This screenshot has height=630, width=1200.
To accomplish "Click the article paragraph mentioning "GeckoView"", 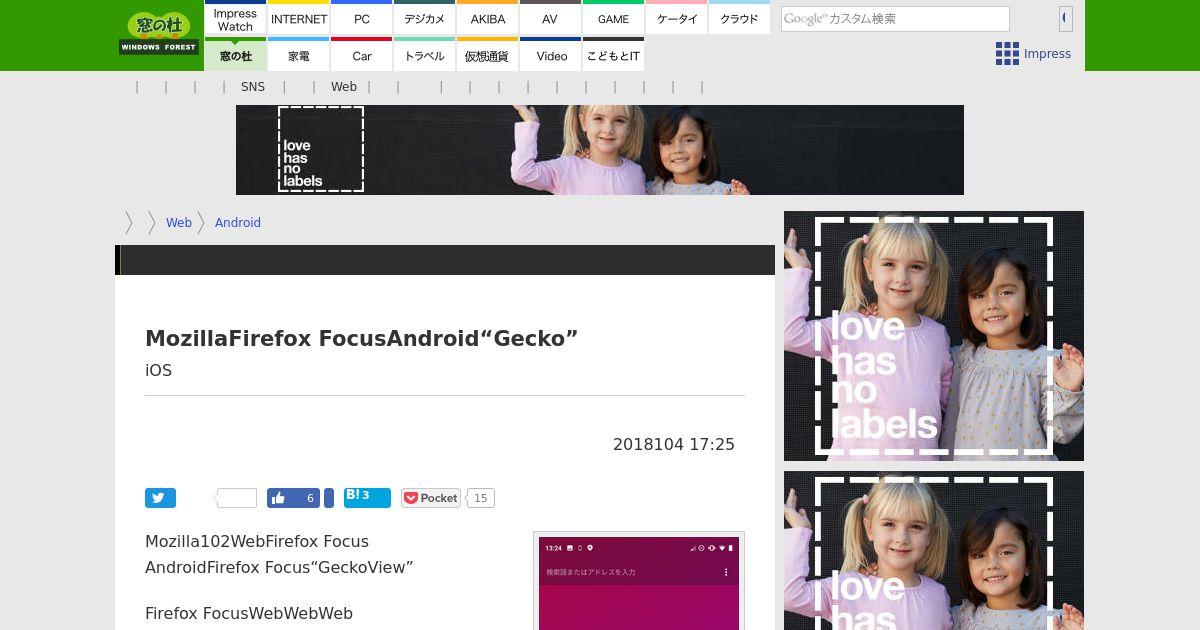I will (279, 554).
